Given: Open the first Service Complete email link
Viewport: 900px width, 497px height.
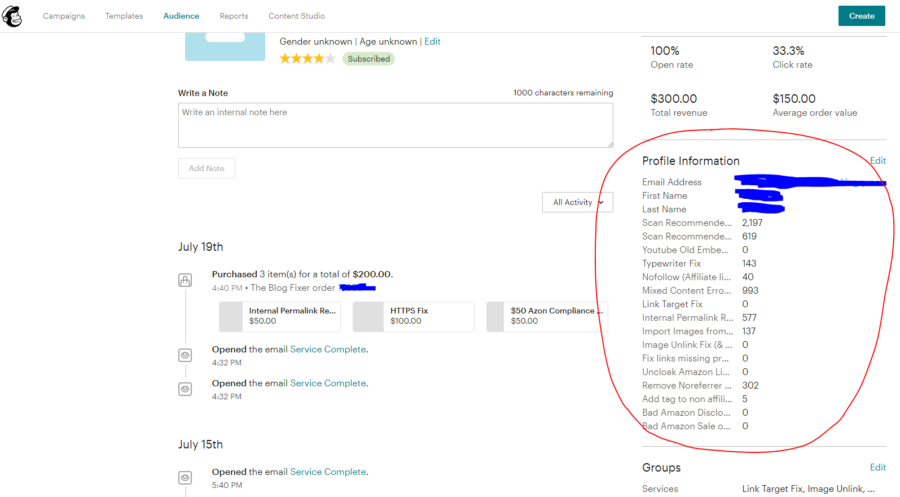Looking at the screenshot, I should [x=328, y=349].
